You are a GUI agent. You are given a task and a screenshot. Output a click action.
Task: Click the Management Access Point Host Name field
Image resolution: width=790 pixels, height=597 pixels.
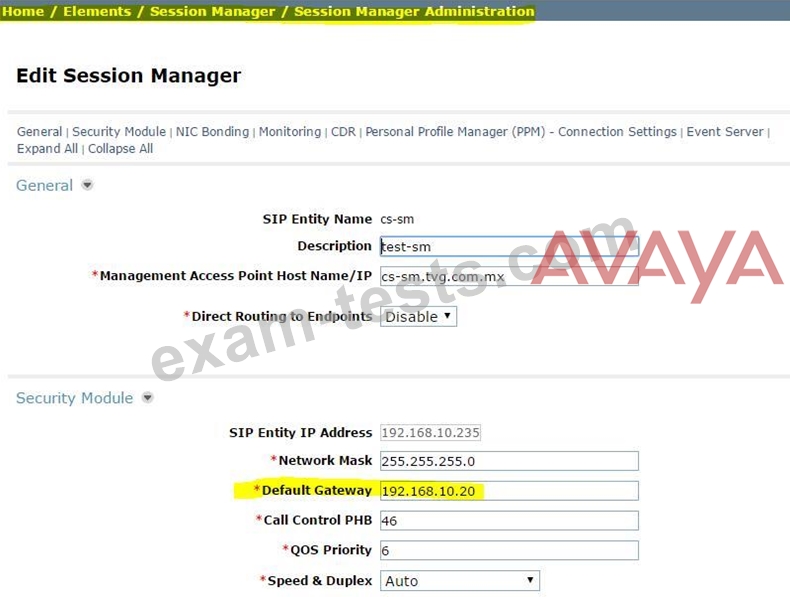pos(509,276)
